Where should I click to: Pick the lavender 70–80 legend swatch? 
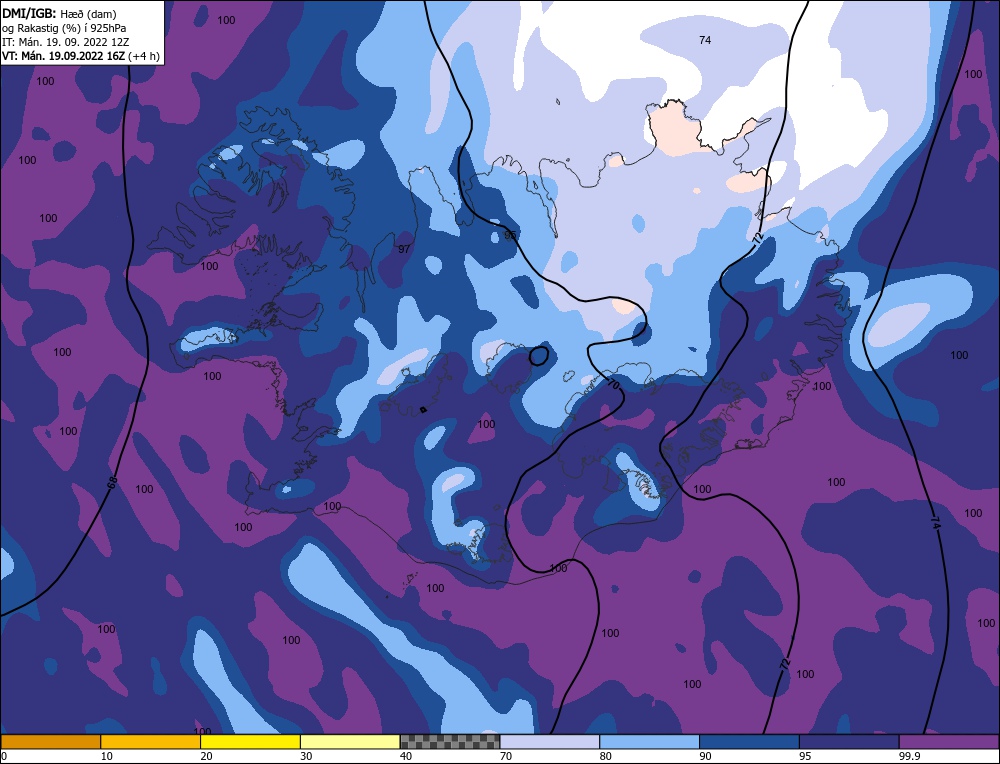point(550,742)
